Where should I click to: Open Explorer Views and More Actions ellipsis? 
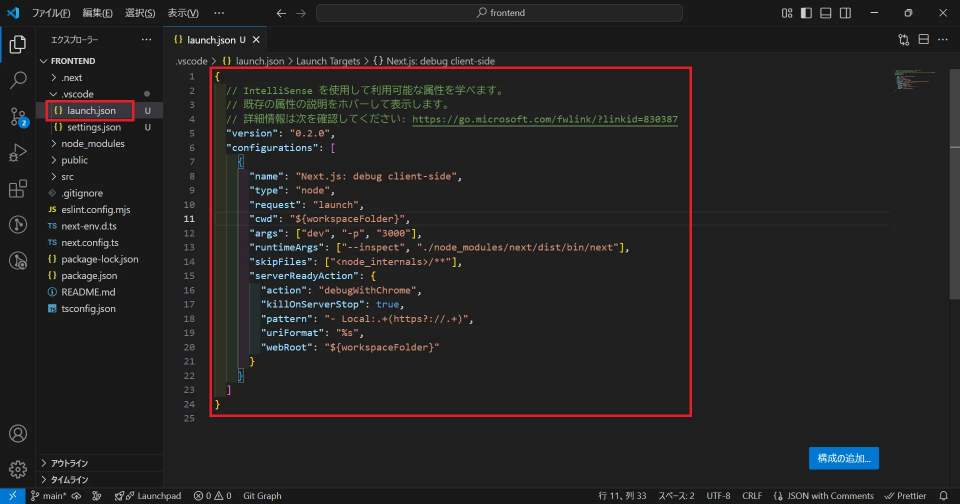[x=146, y=40]
